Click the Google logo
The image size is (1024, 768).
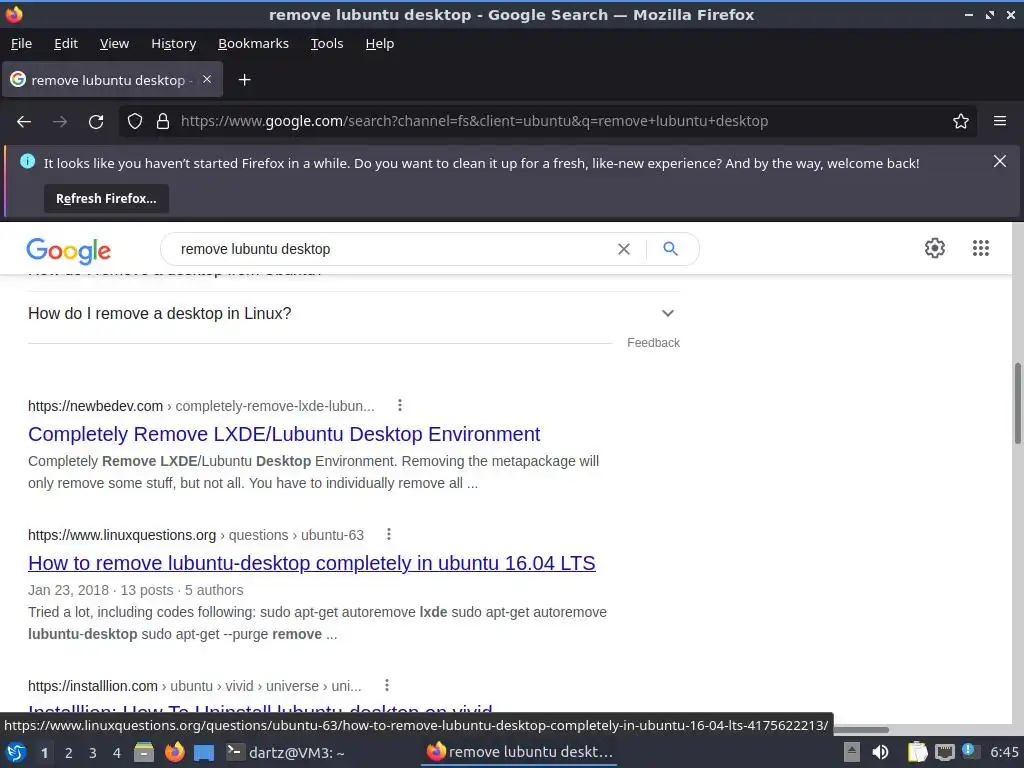(x=69, y=251)
